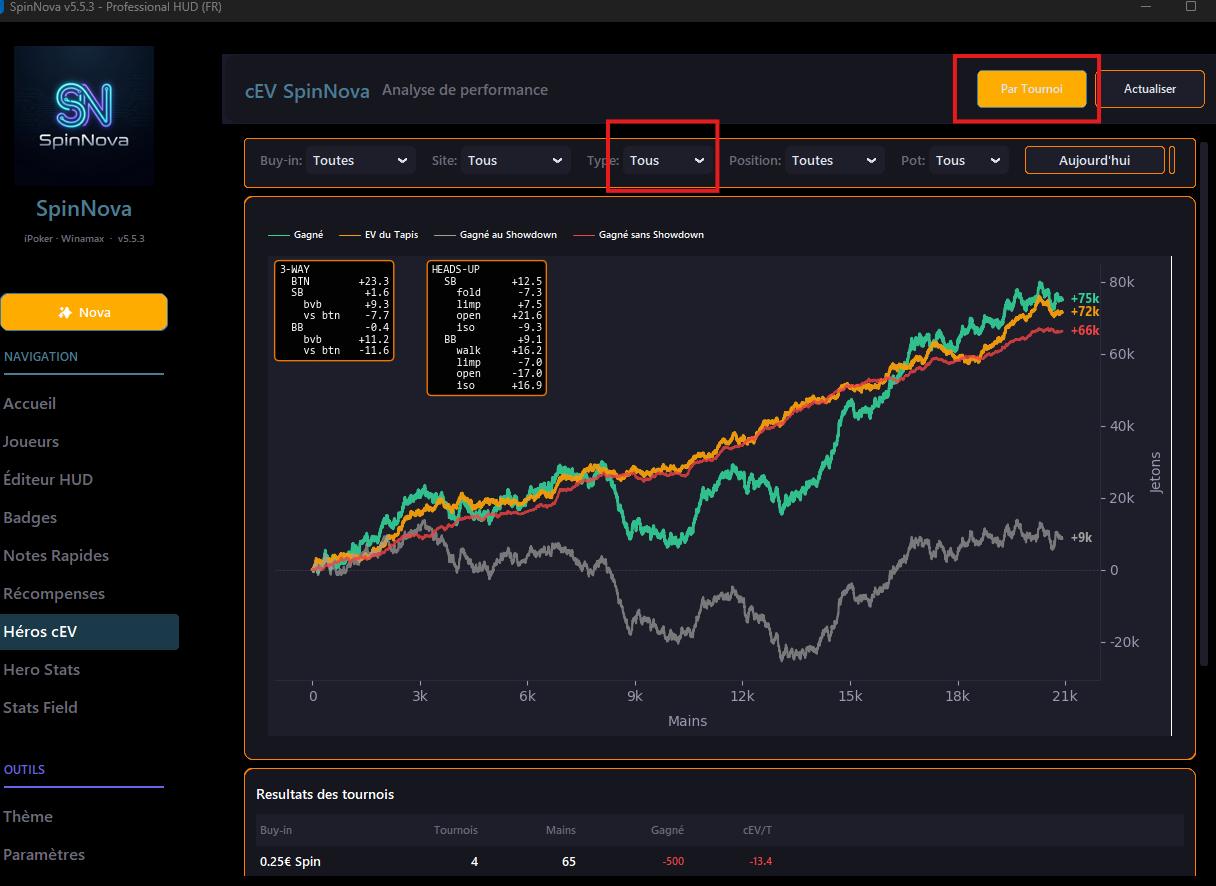
Task: Click Gagné au Showdown legend entry
Action: [495, 235]
